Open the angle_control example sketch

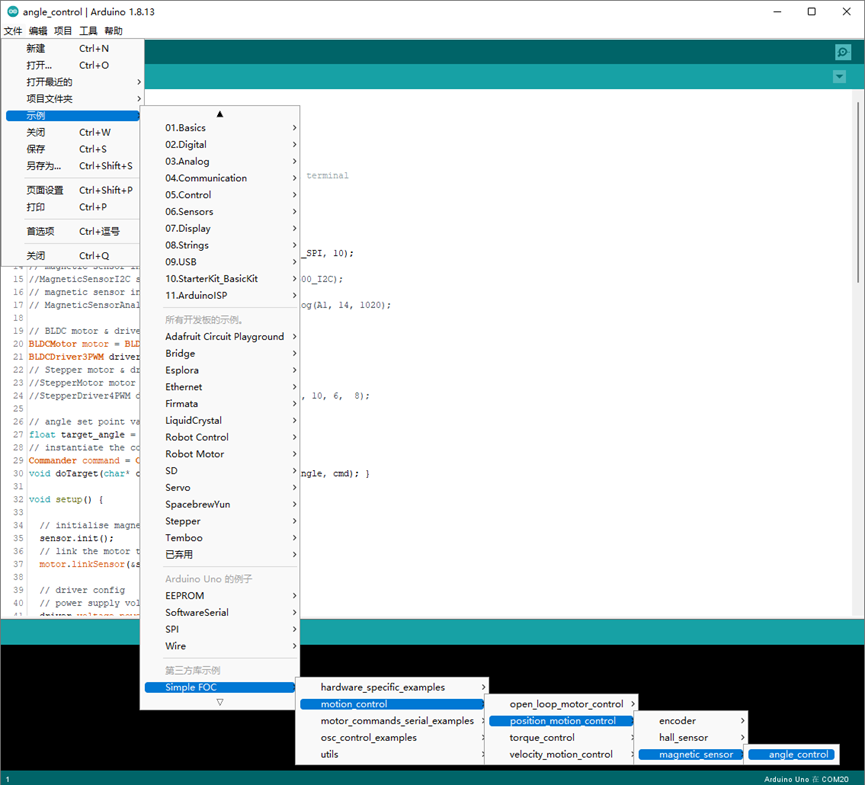792,754
